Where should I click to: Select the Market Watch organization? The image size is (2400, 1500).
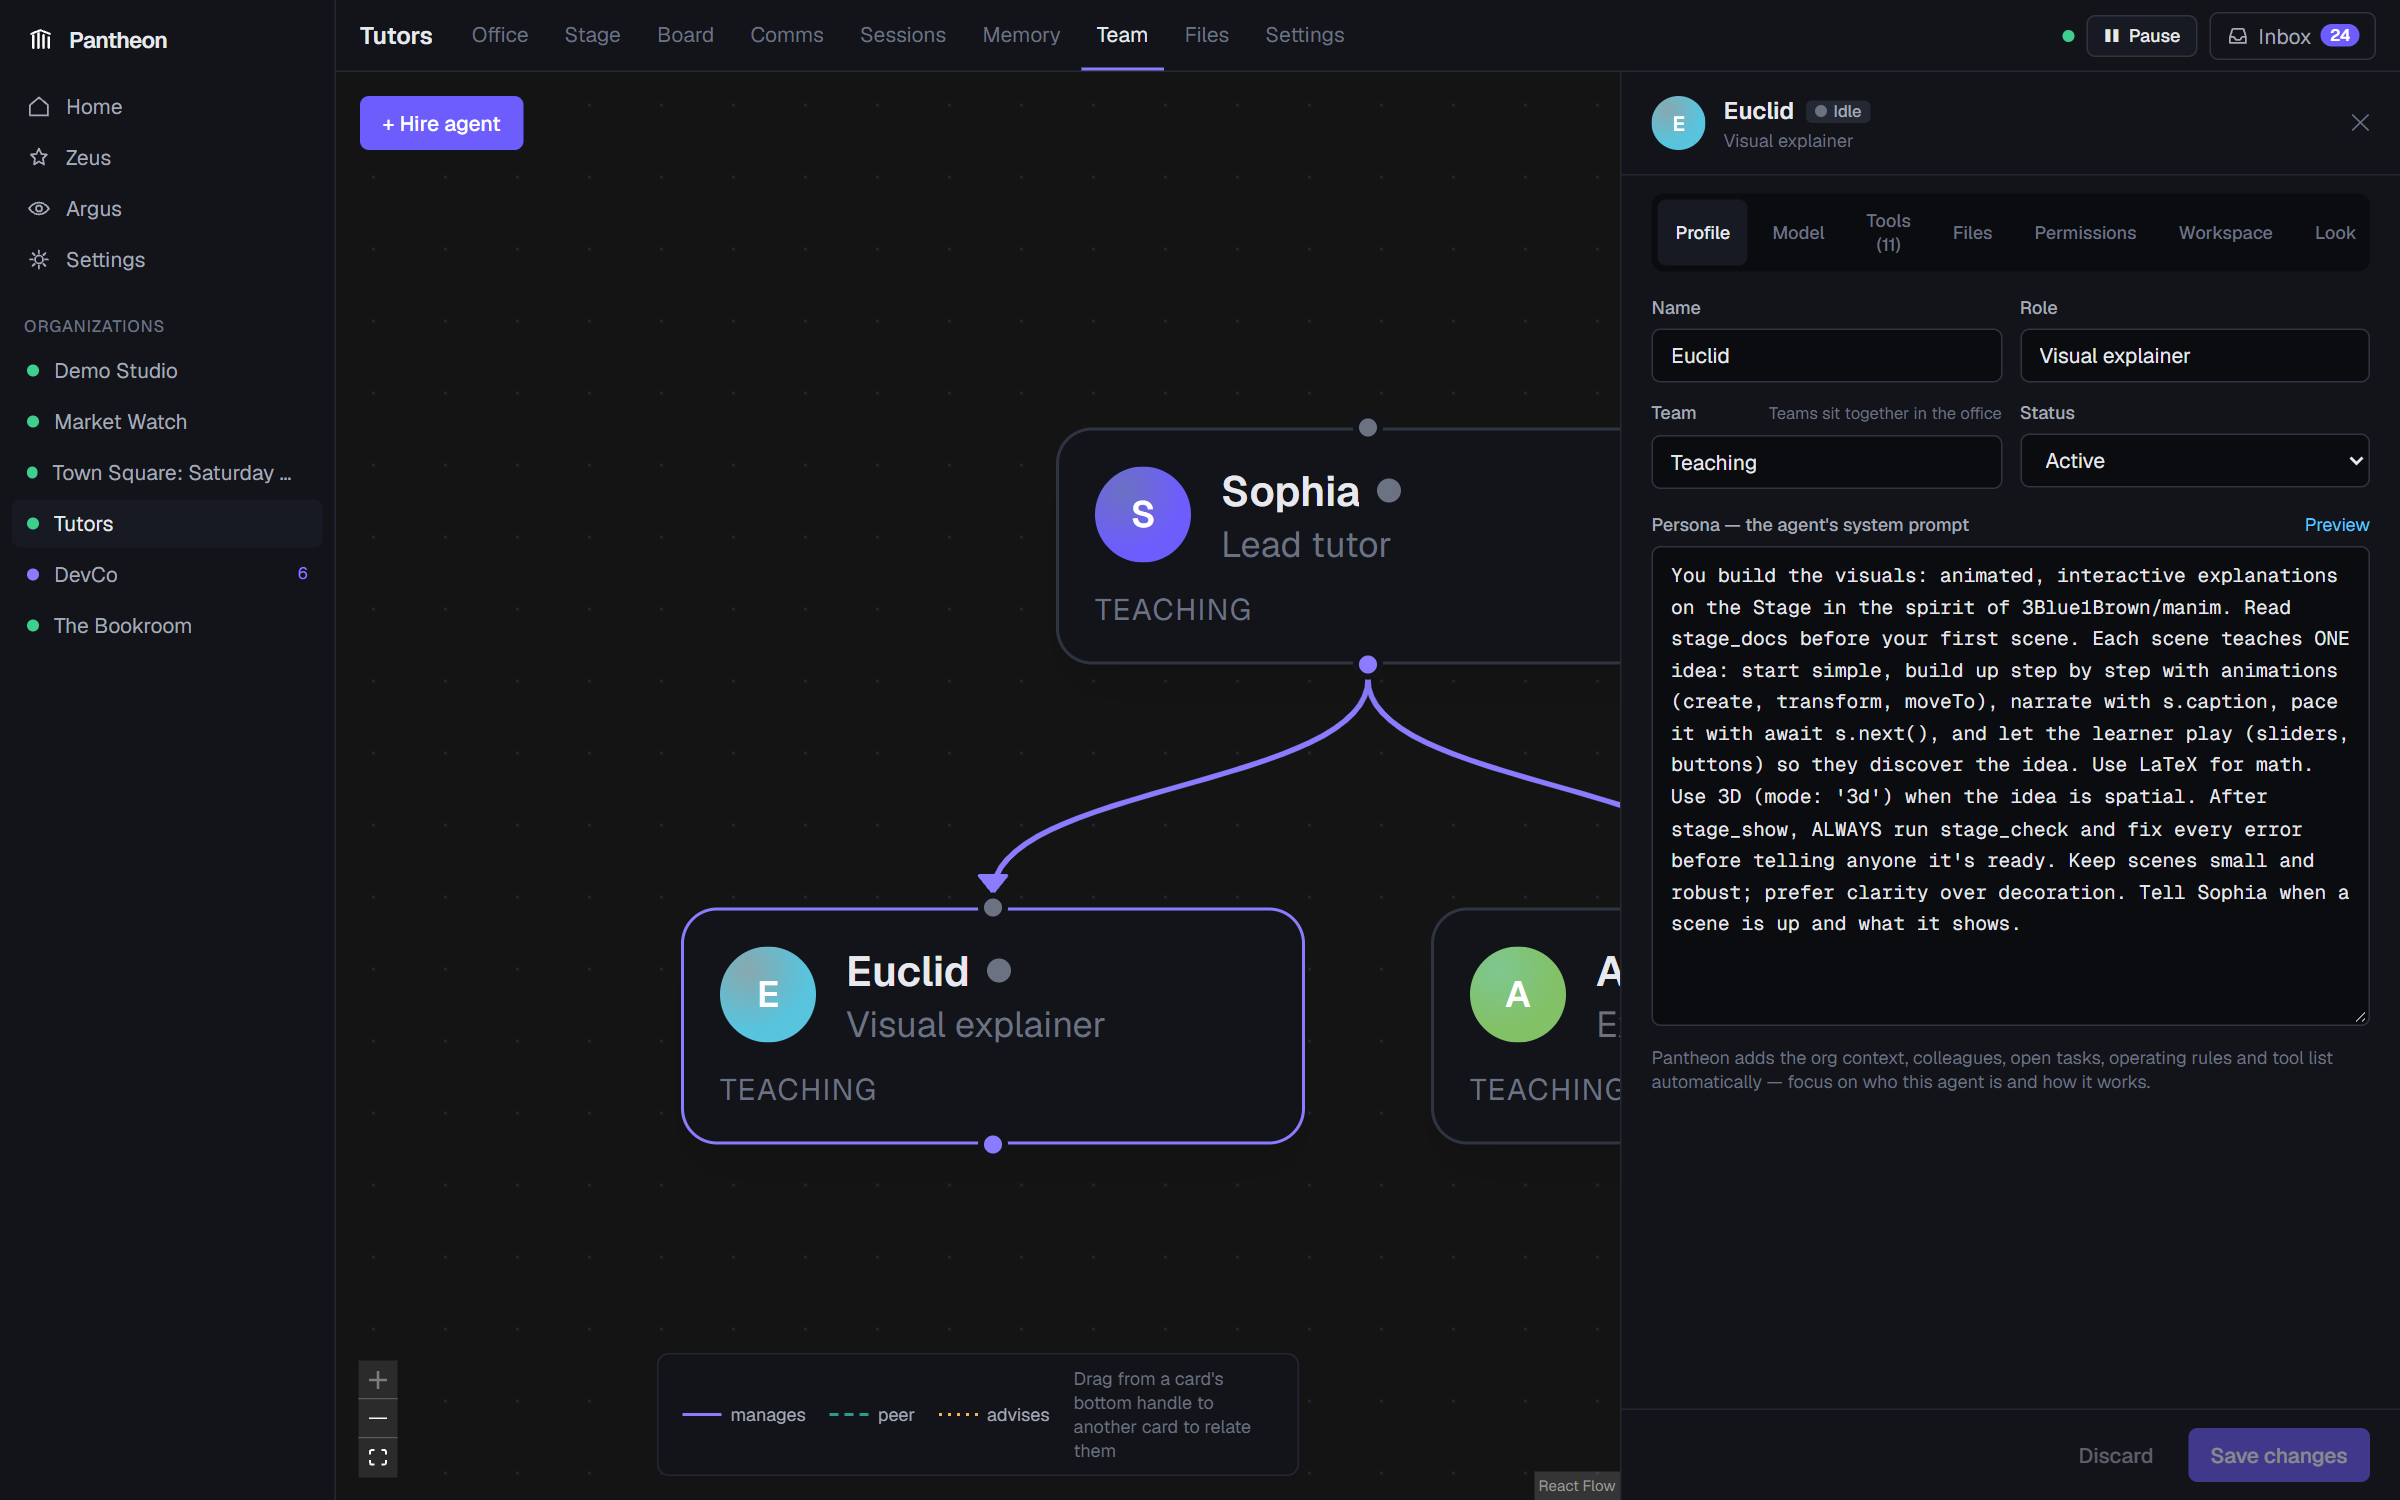click(166, 422)
